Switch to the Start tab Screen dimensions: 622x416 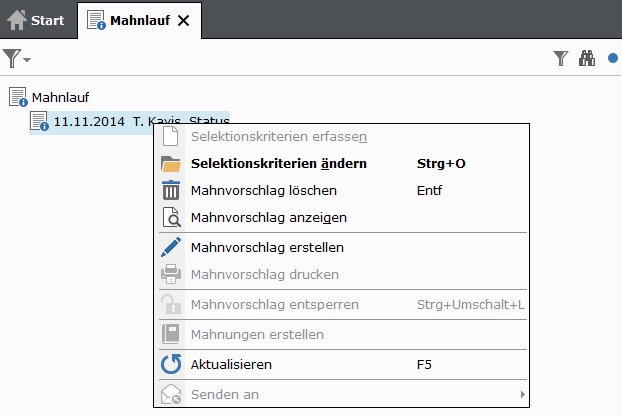(37, 20)
